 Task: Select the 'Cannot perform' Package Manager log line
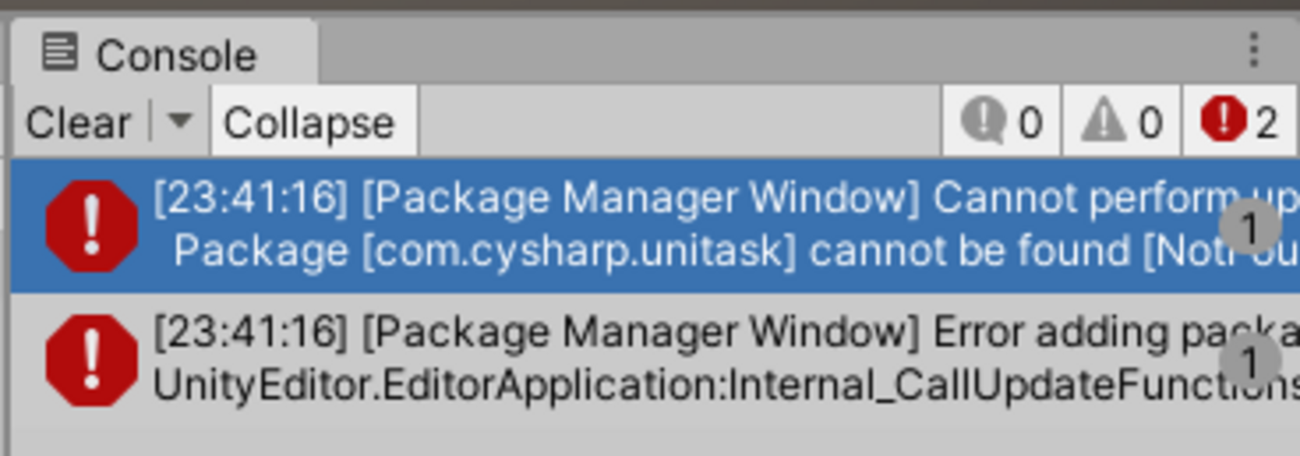point(655,226)
